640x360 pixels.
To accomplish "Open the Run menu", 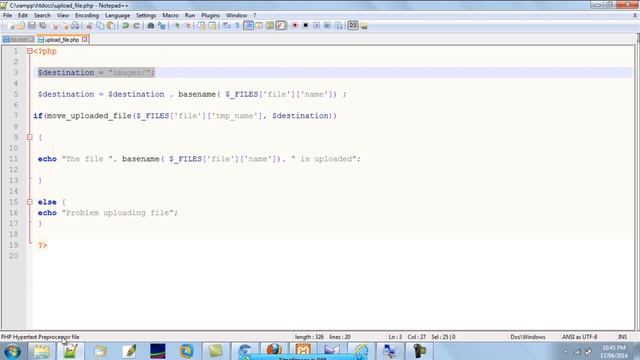I will (190, 15).
